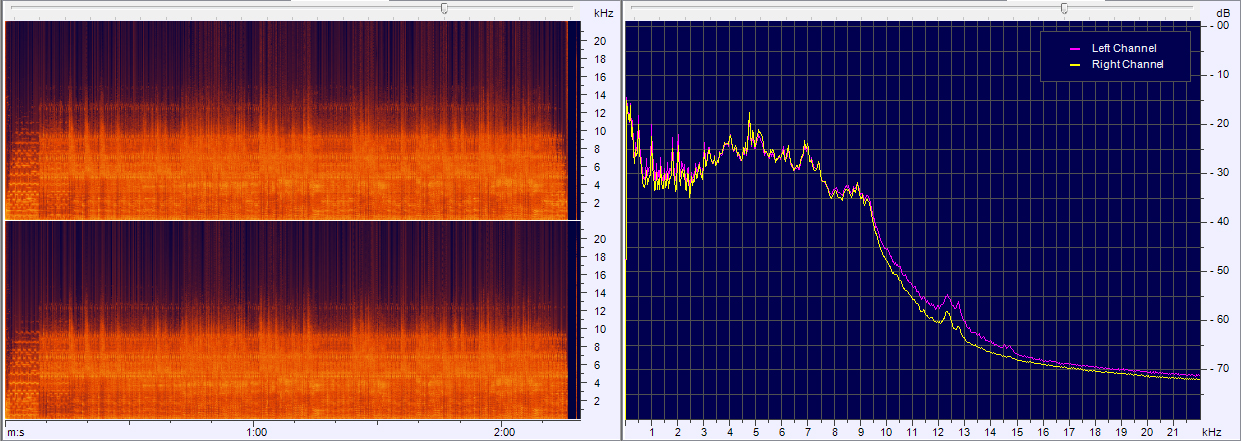
Task: Click the yellow Right Channel legend line
Action: [1076, 64]
